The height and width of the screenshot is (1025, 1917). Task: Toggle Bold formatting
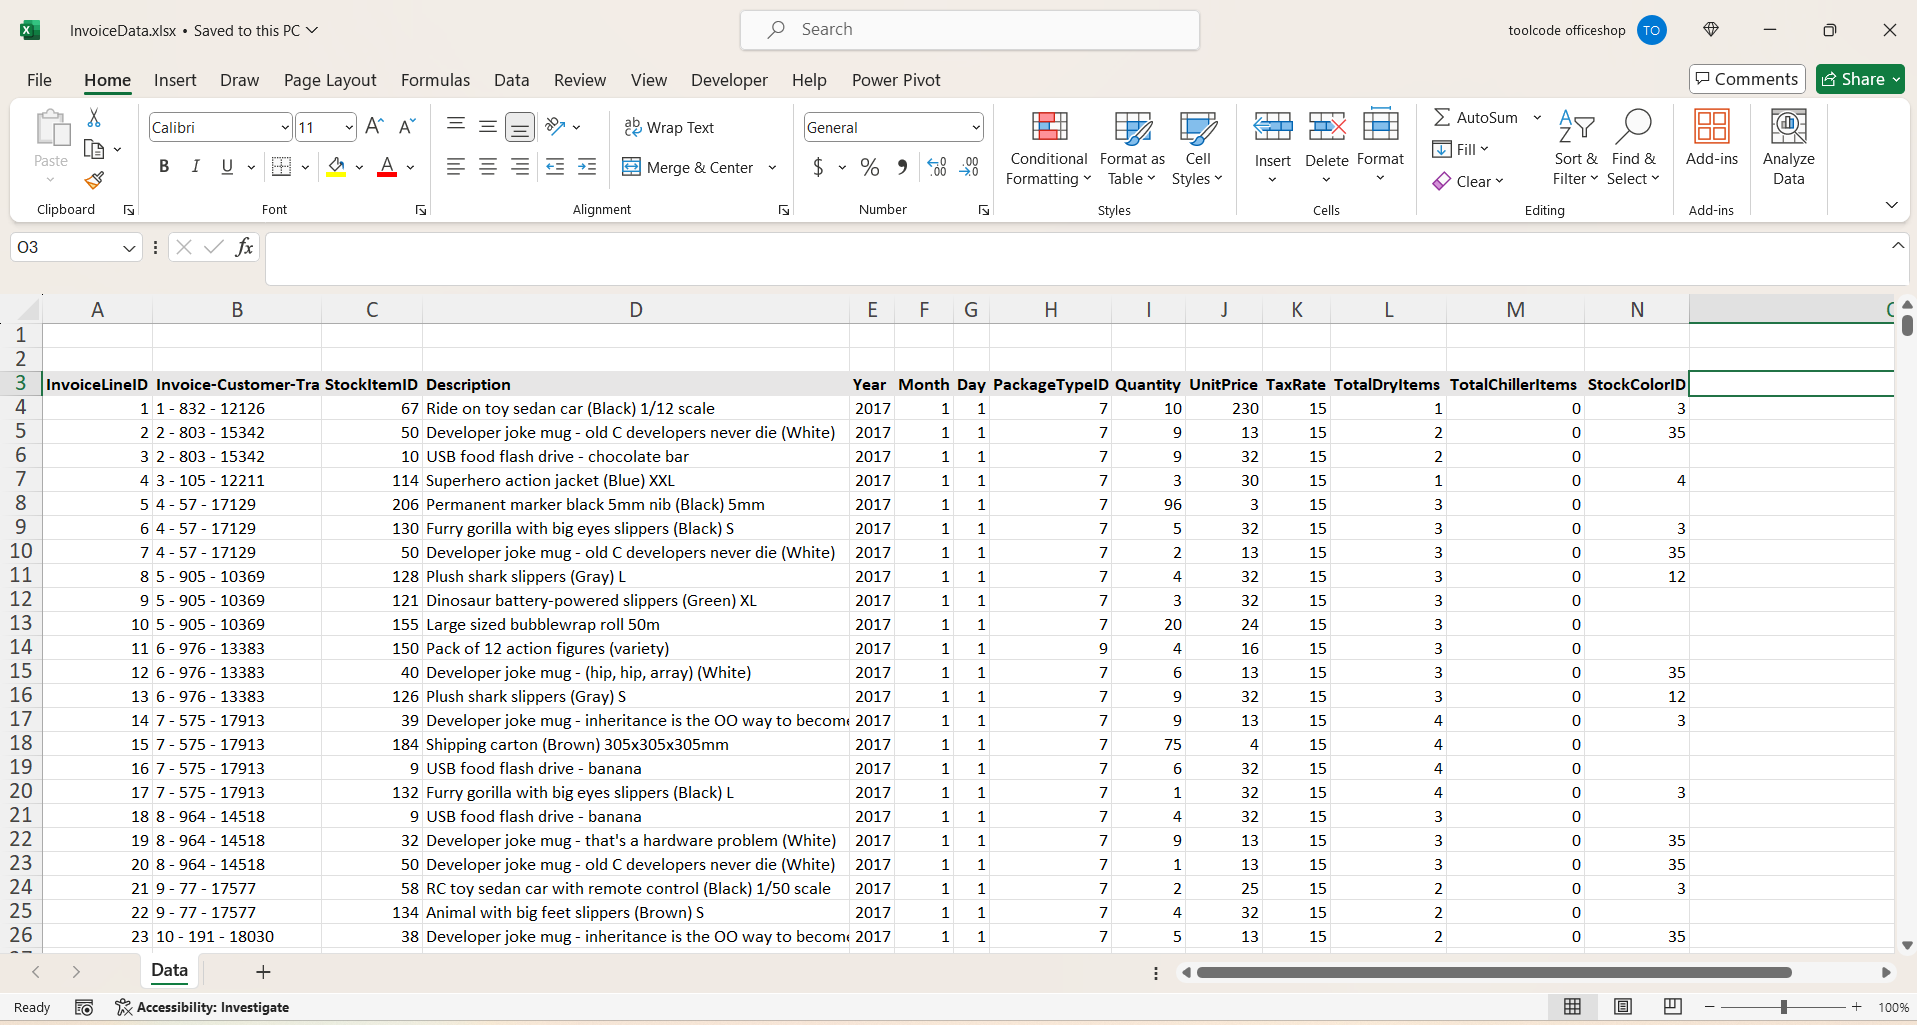point(164,167)
